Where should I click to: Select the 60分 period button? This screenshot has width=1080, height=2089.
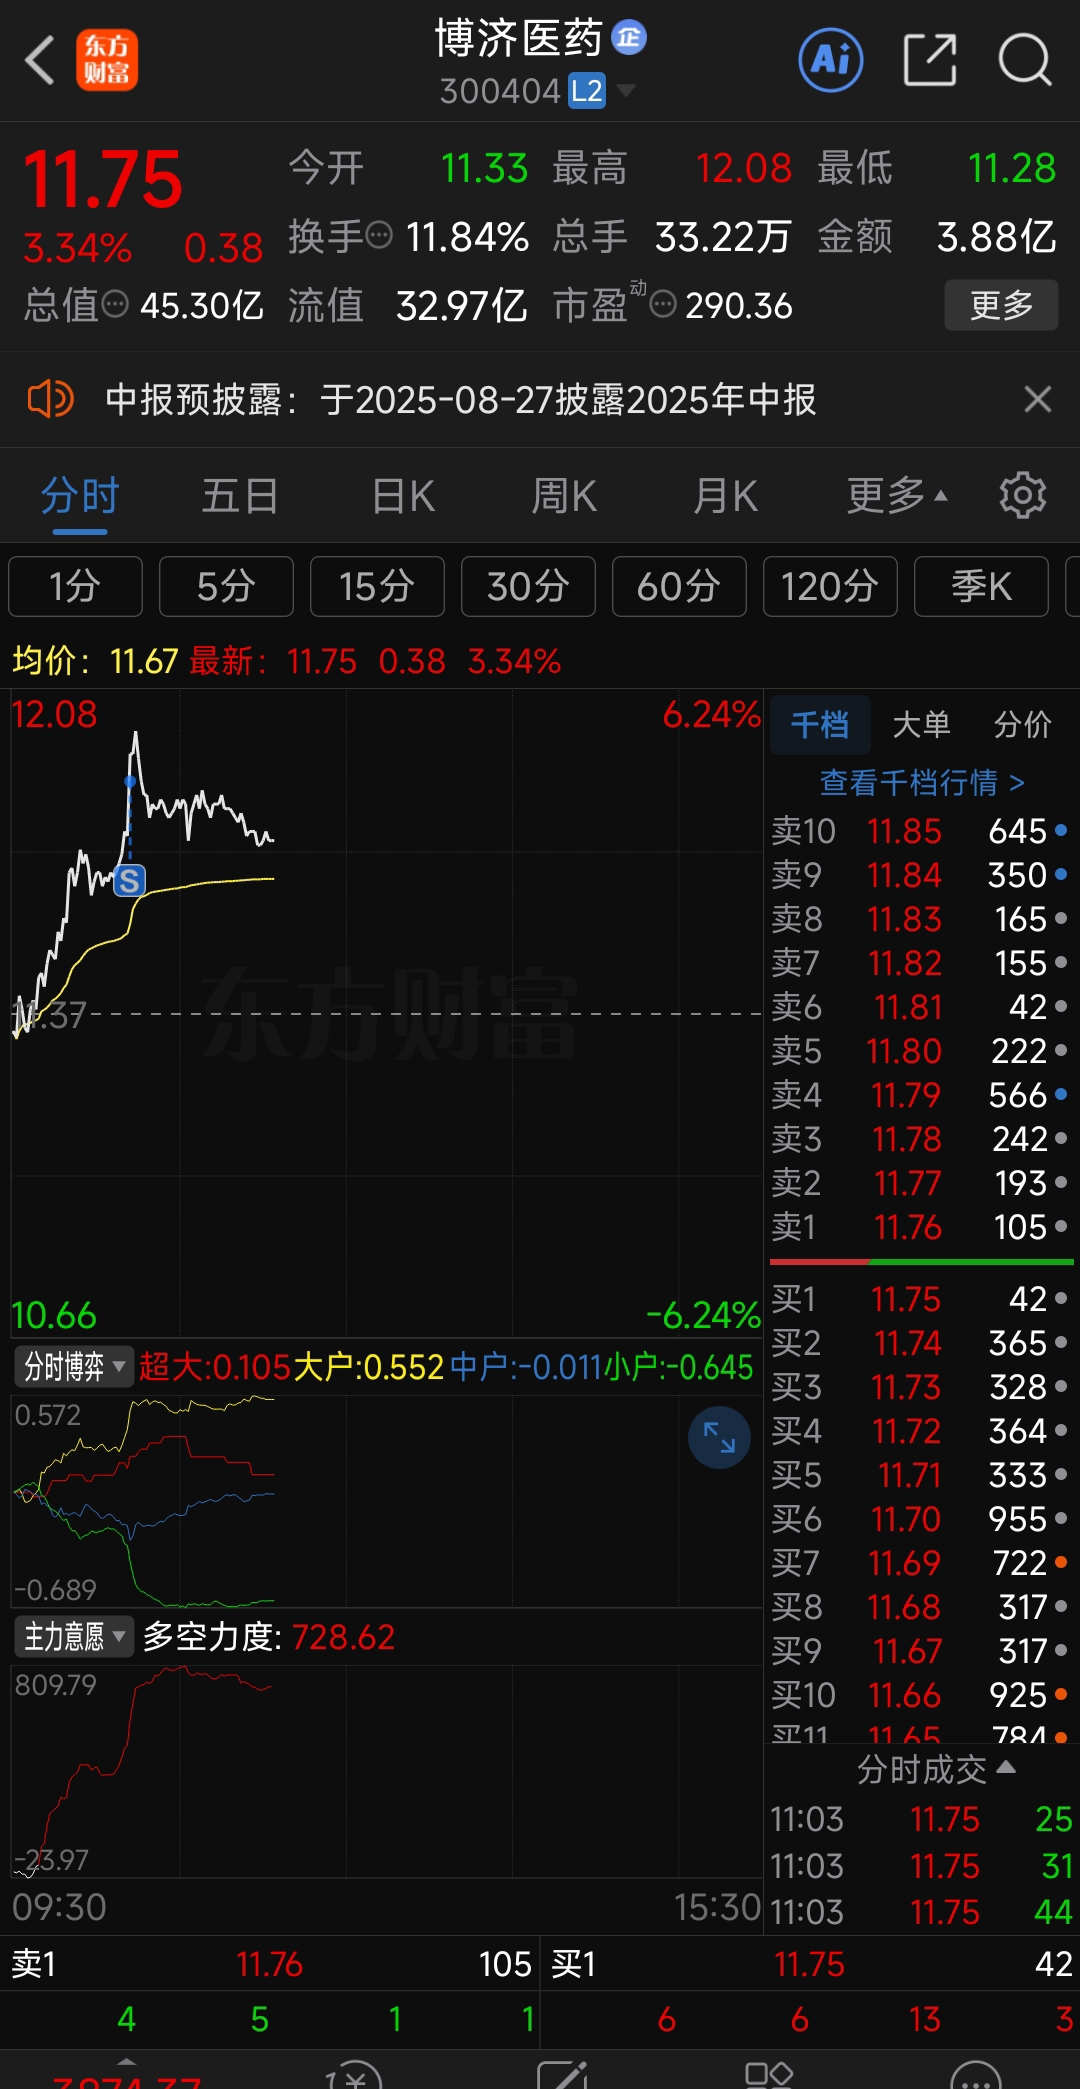tap(679, 586)
